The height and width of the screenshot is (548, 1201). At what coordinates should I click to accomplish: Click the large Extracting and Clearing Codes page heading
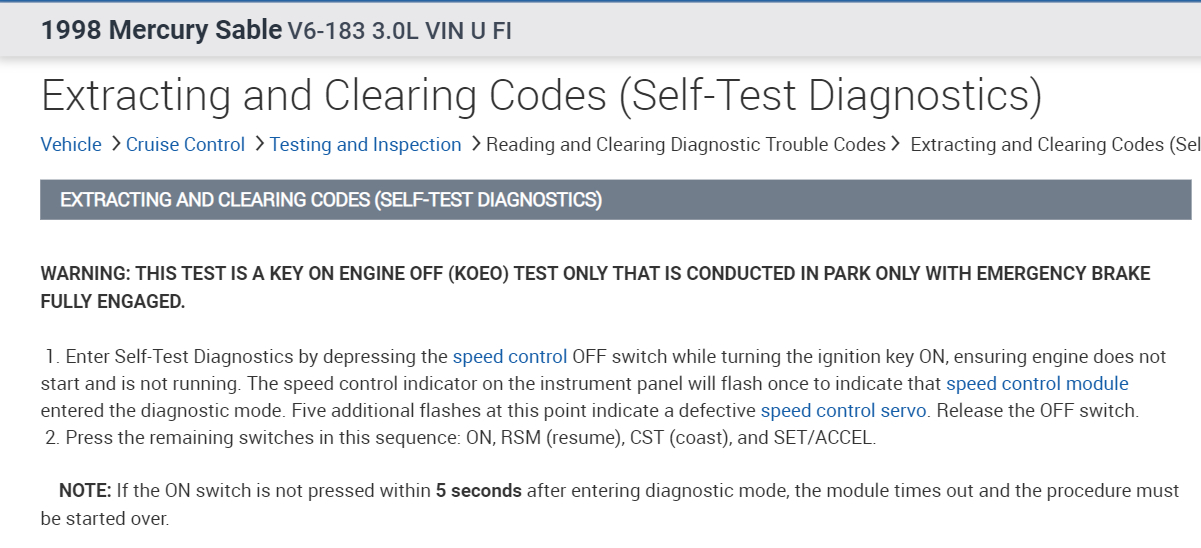click(x=541, y=96)
